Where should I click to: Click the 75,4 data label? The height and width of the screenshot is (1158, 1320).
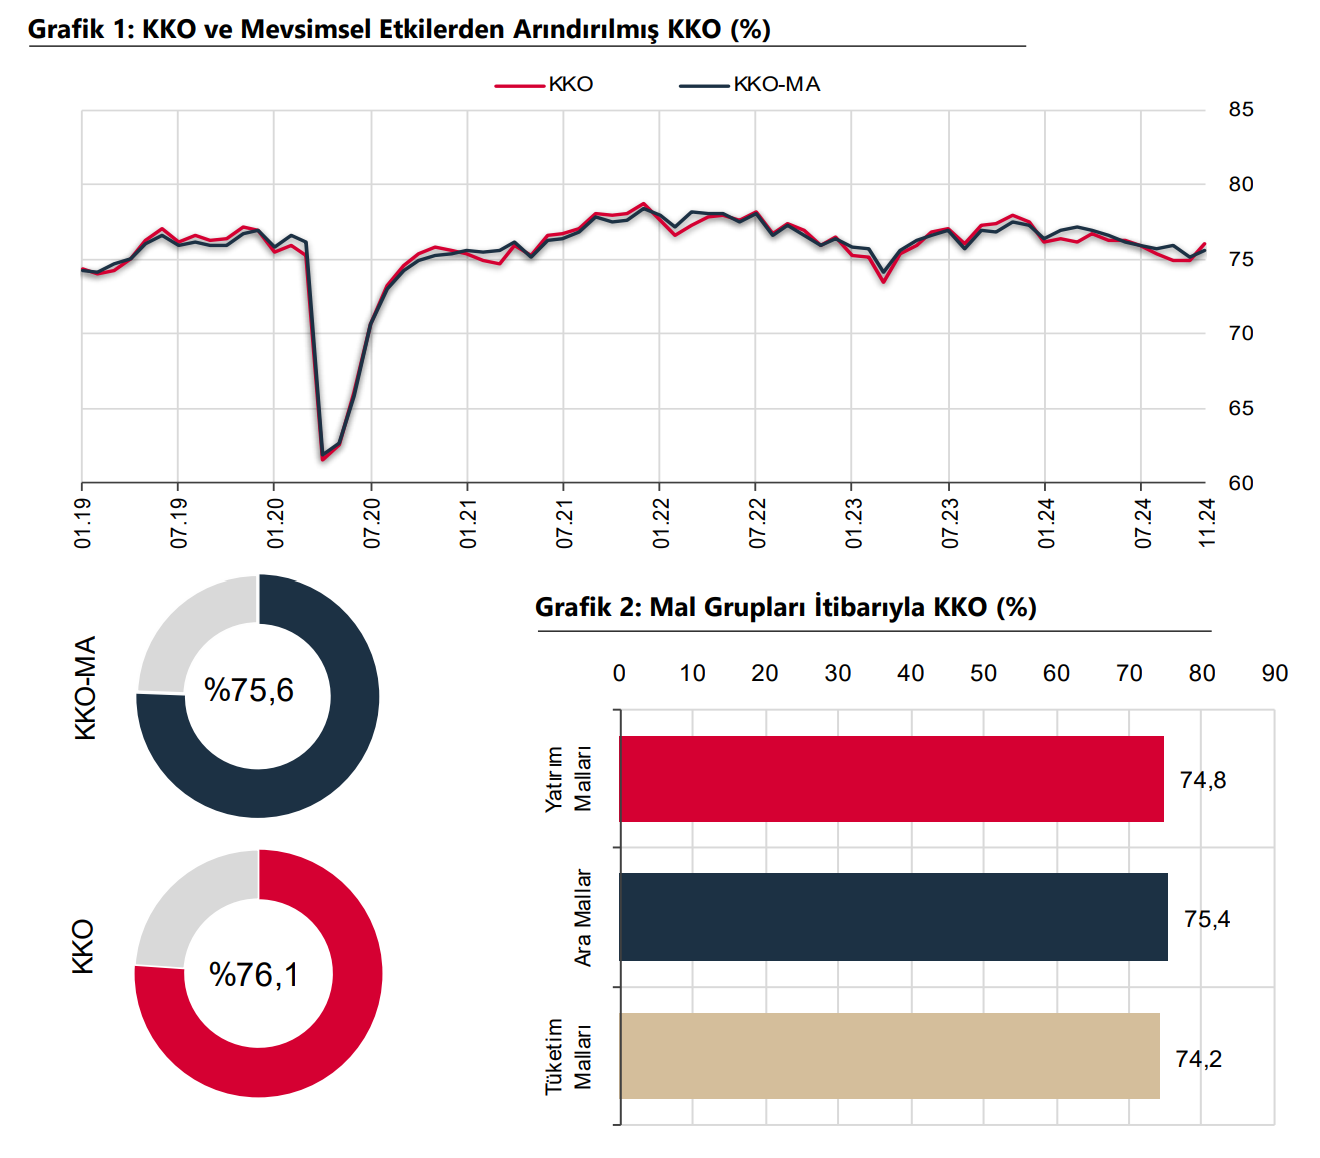(1206, 919)
